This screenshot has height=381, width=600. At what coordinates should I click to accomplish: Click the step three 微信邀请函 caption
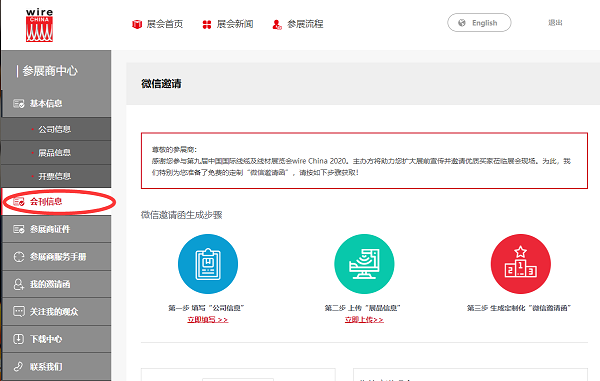point(519,308)
